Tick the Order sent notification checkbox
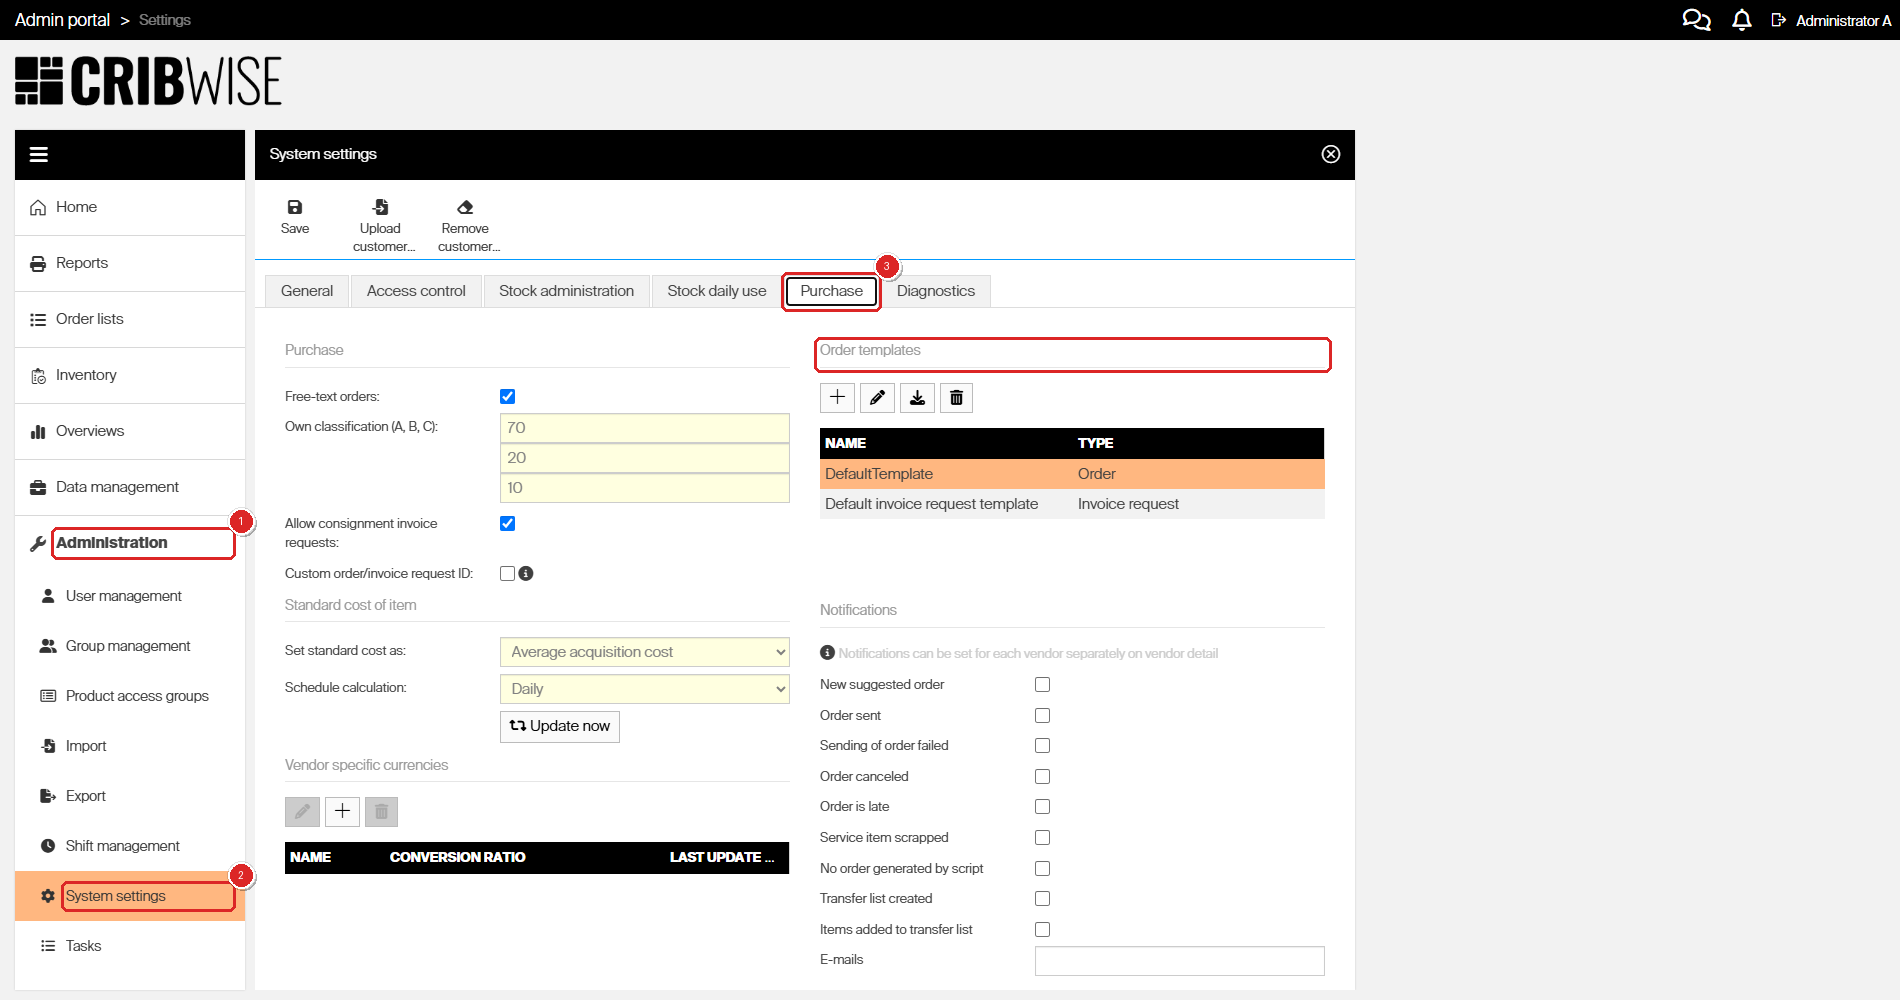The height and width of the screenshot is (1000, 1900). 1043,716
